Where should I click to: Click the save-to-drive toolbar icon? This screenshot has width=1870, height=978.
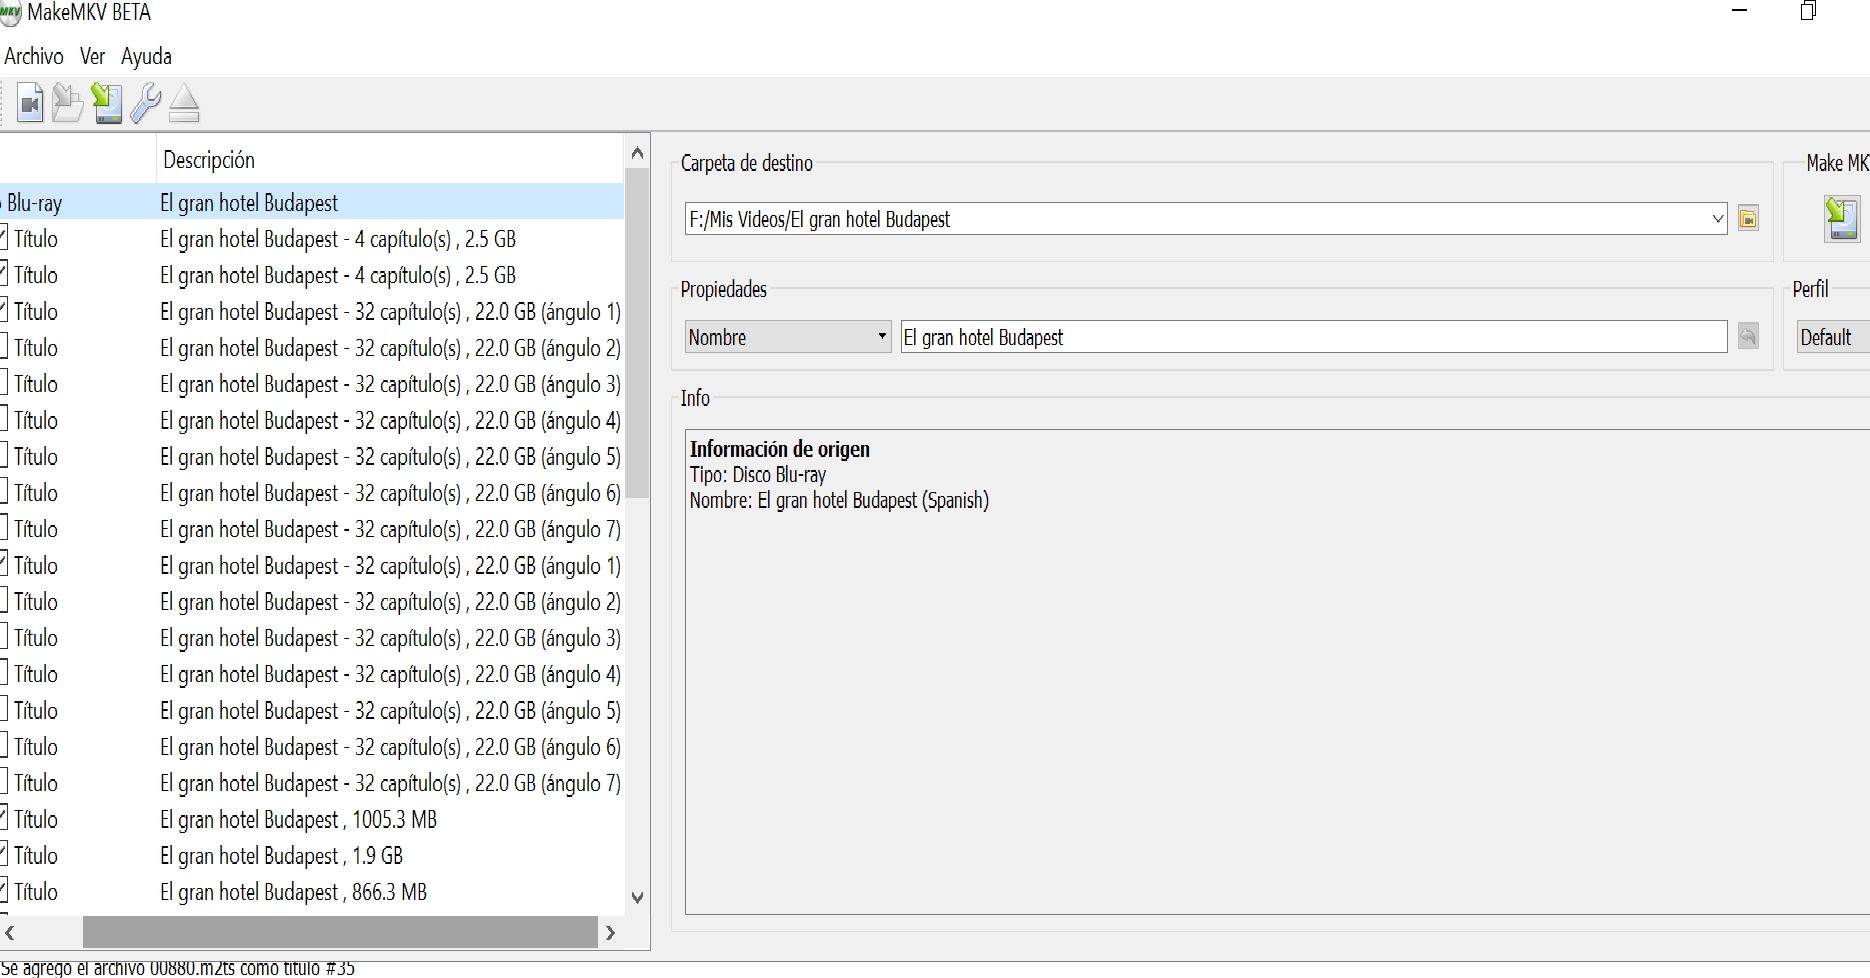(106, 103)
